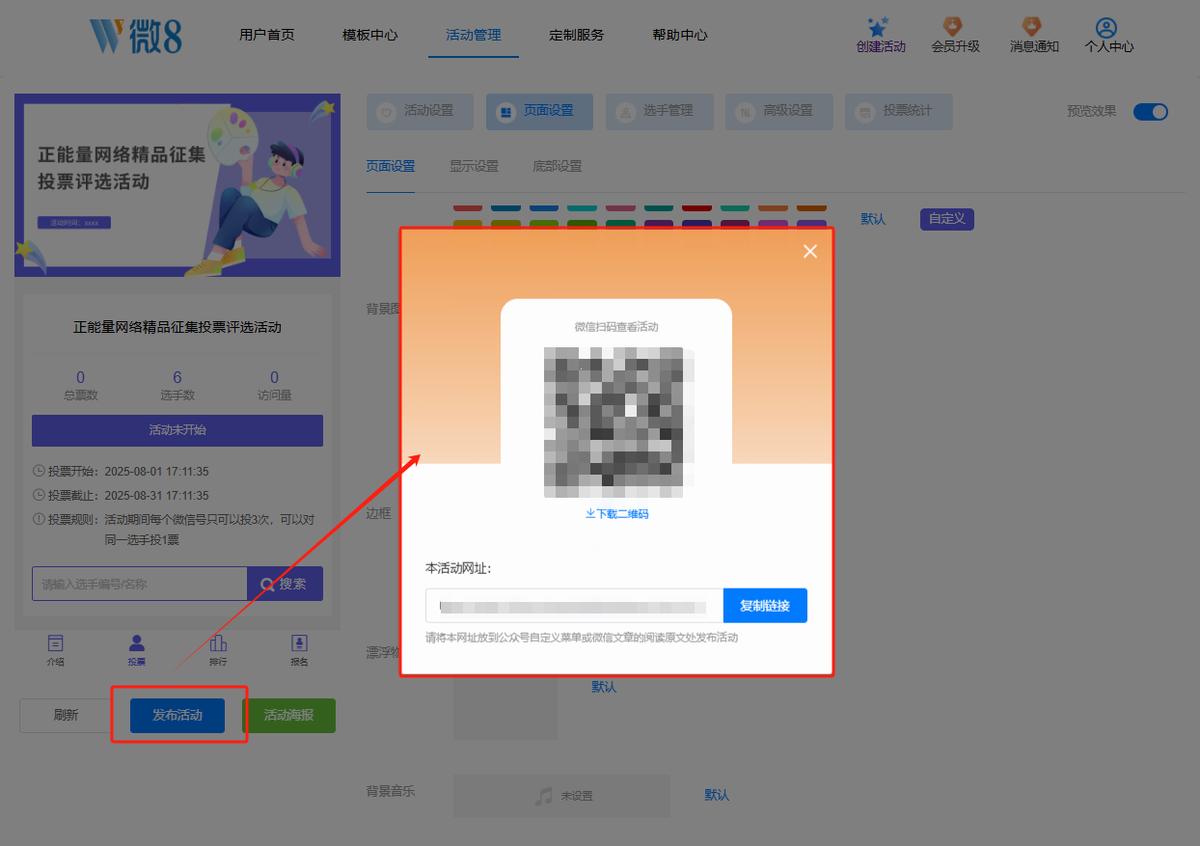Open 会员升级 membership upgrade icon
This screenshot has width=1200, height=846.
[x=954, y=26]
